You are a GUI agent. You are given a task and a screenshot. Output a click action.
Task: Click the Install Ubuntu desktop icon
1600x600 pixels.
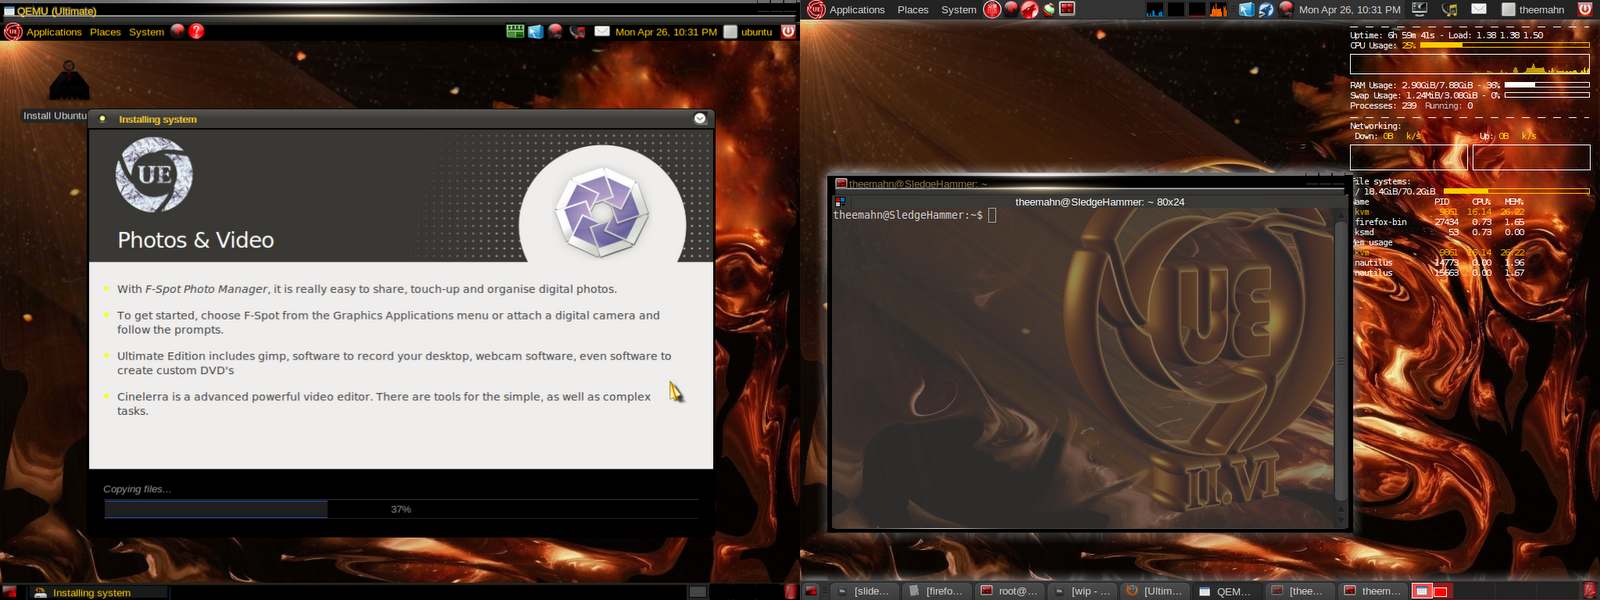68,90
